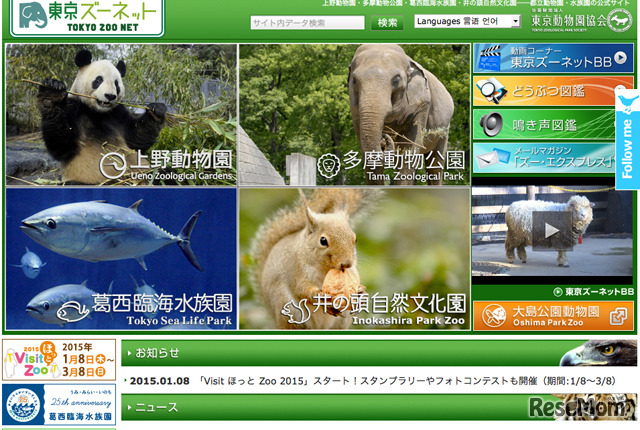The image size is (640, 430).
Task: Open the 葛西臨海水族園 25th anniversary banner
Action: (59, 405)
